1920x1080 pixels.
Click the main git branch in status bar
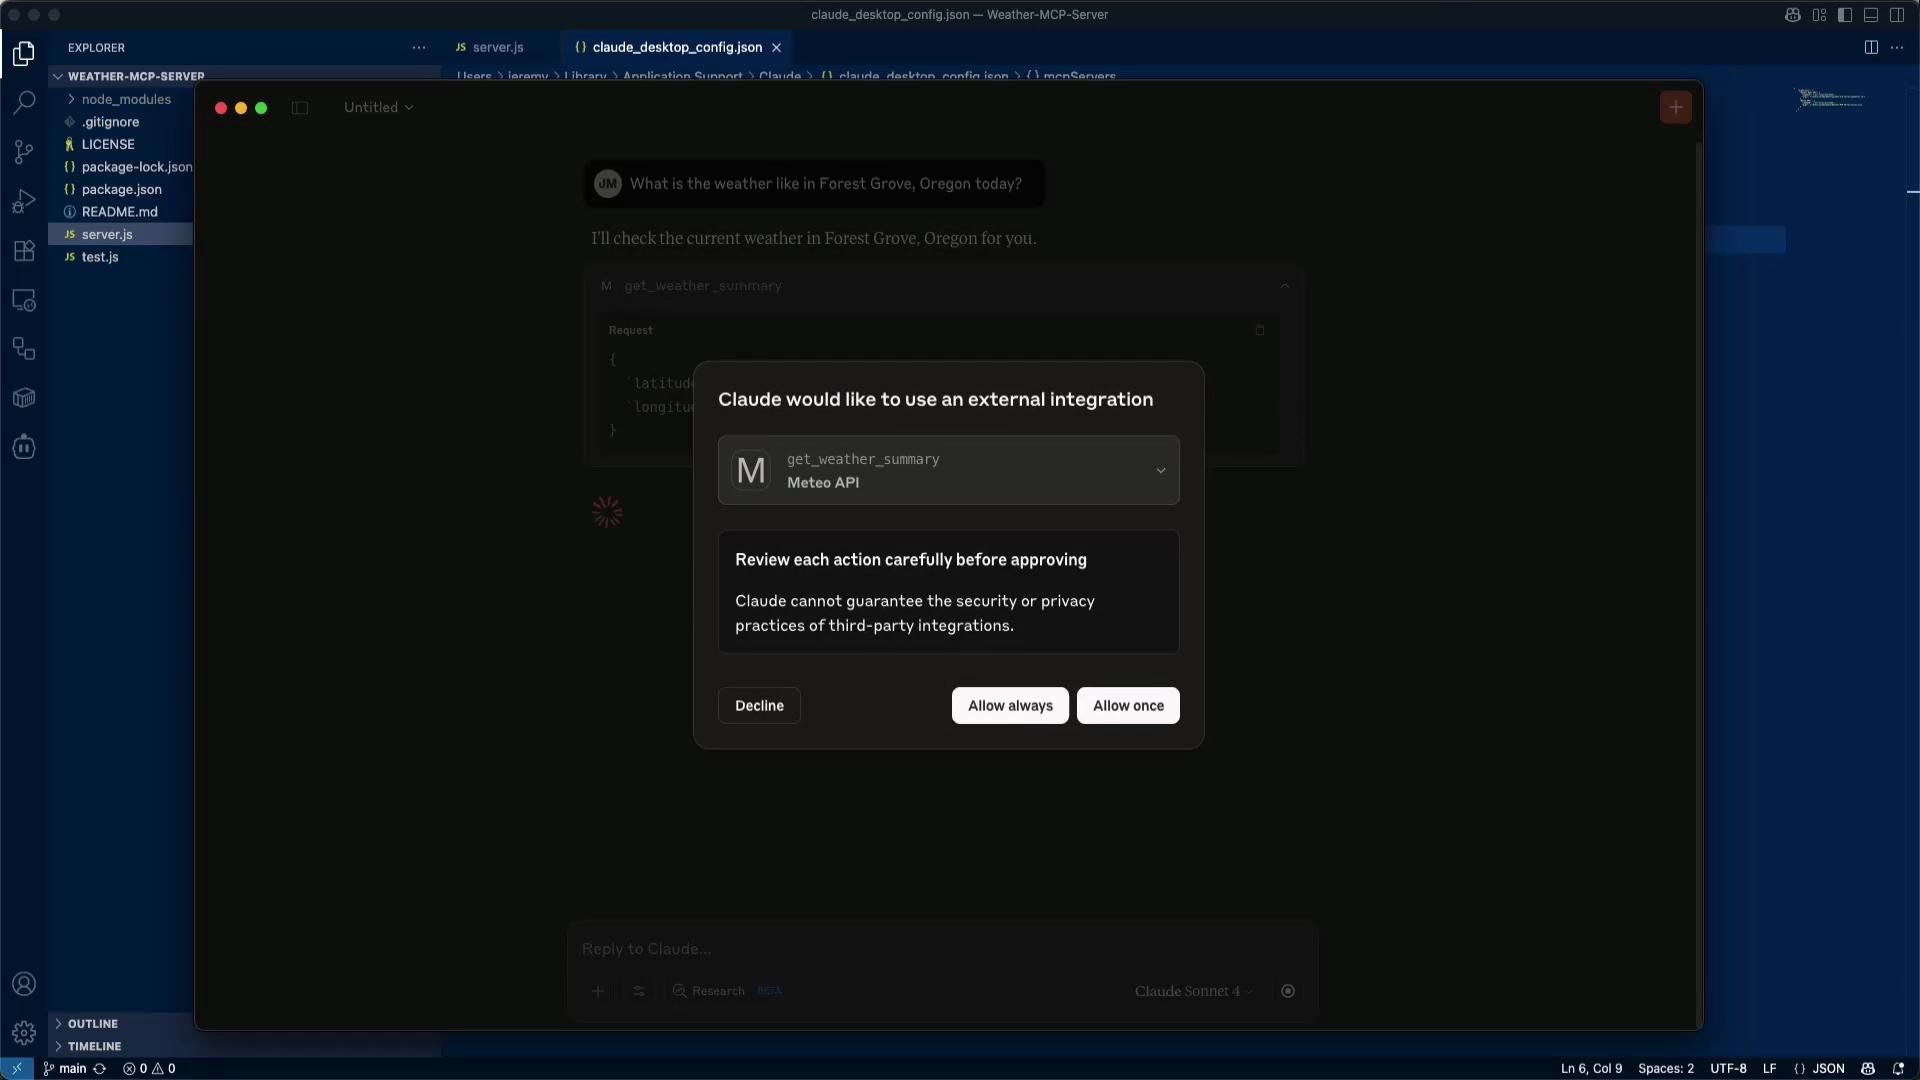pos(65,1068)
